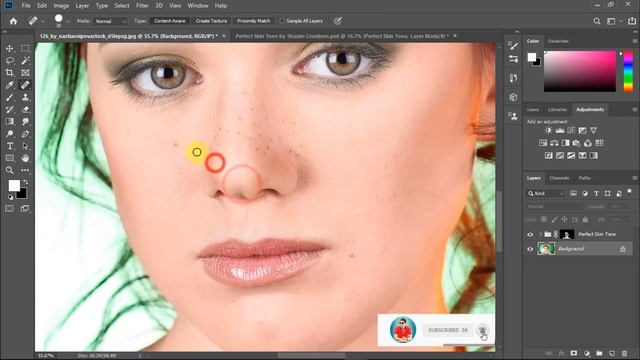Screen dimensions: 640x360
Task: Open the brush size picker dropdown
Action: click(x=68, y=21)
